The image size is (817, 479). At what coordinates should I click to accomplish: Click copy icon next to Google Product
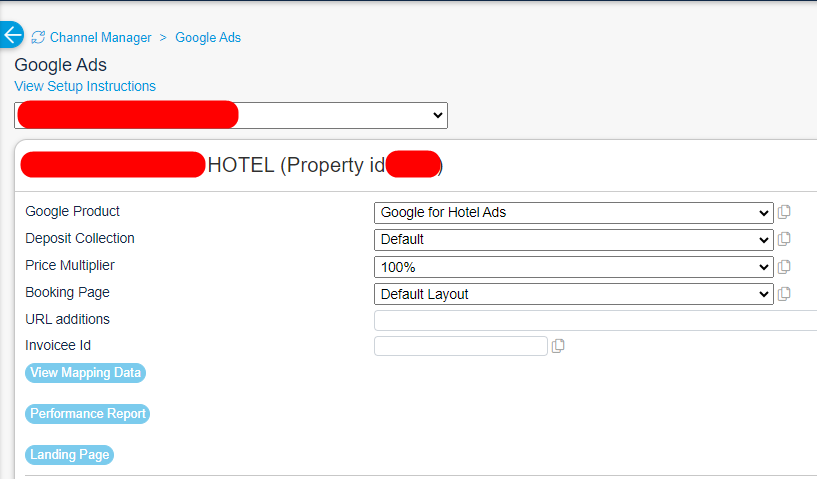coord(784,212)
